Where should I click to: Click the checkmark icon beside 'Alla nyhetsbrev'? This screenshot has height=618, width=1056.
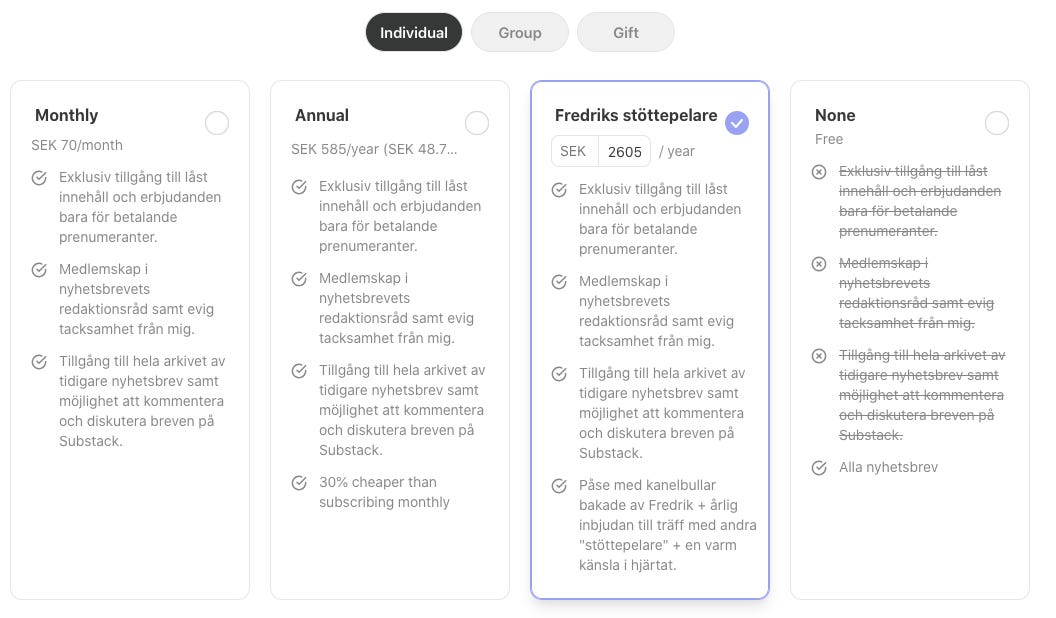(x=819, y=468)
